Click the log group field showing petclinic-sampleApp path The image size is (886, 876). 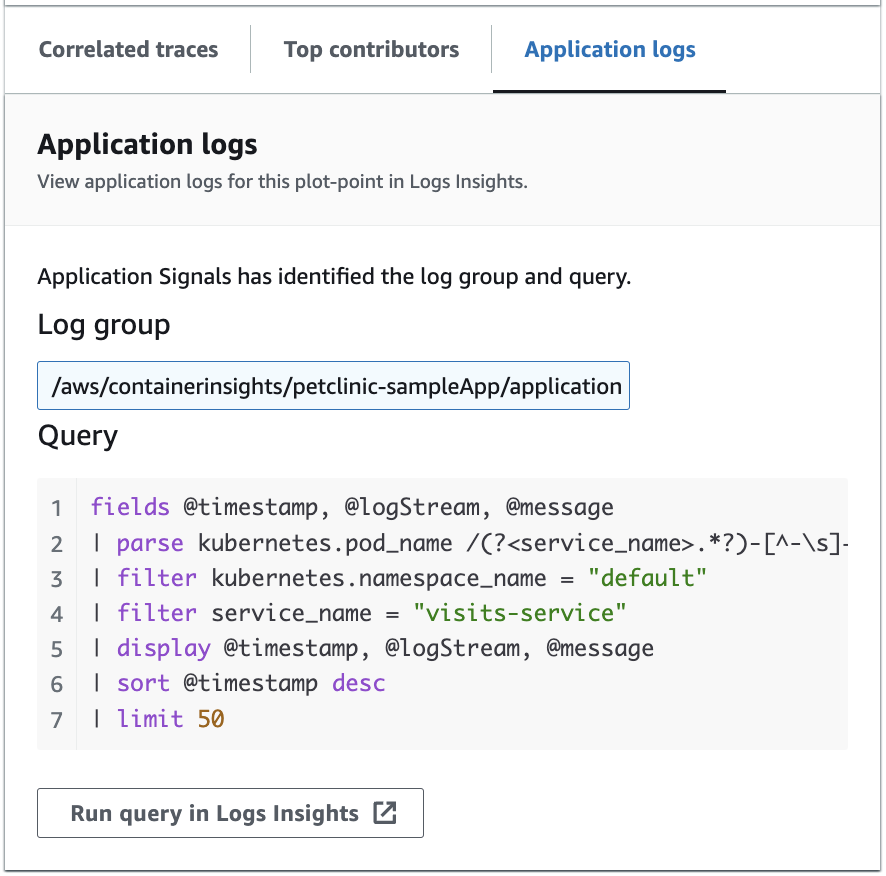[333, 385]
